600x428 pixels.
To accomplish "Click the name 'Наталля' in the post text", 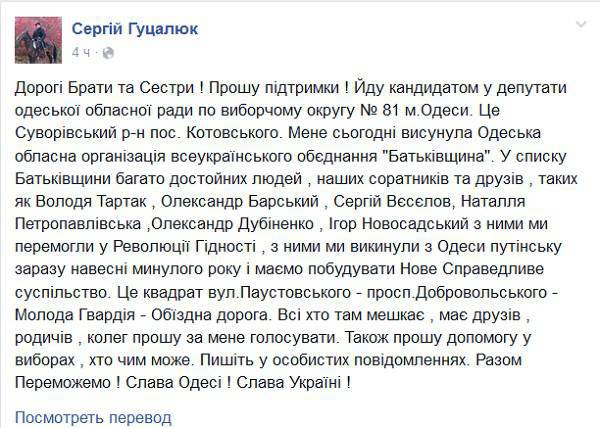I will 493,202.
